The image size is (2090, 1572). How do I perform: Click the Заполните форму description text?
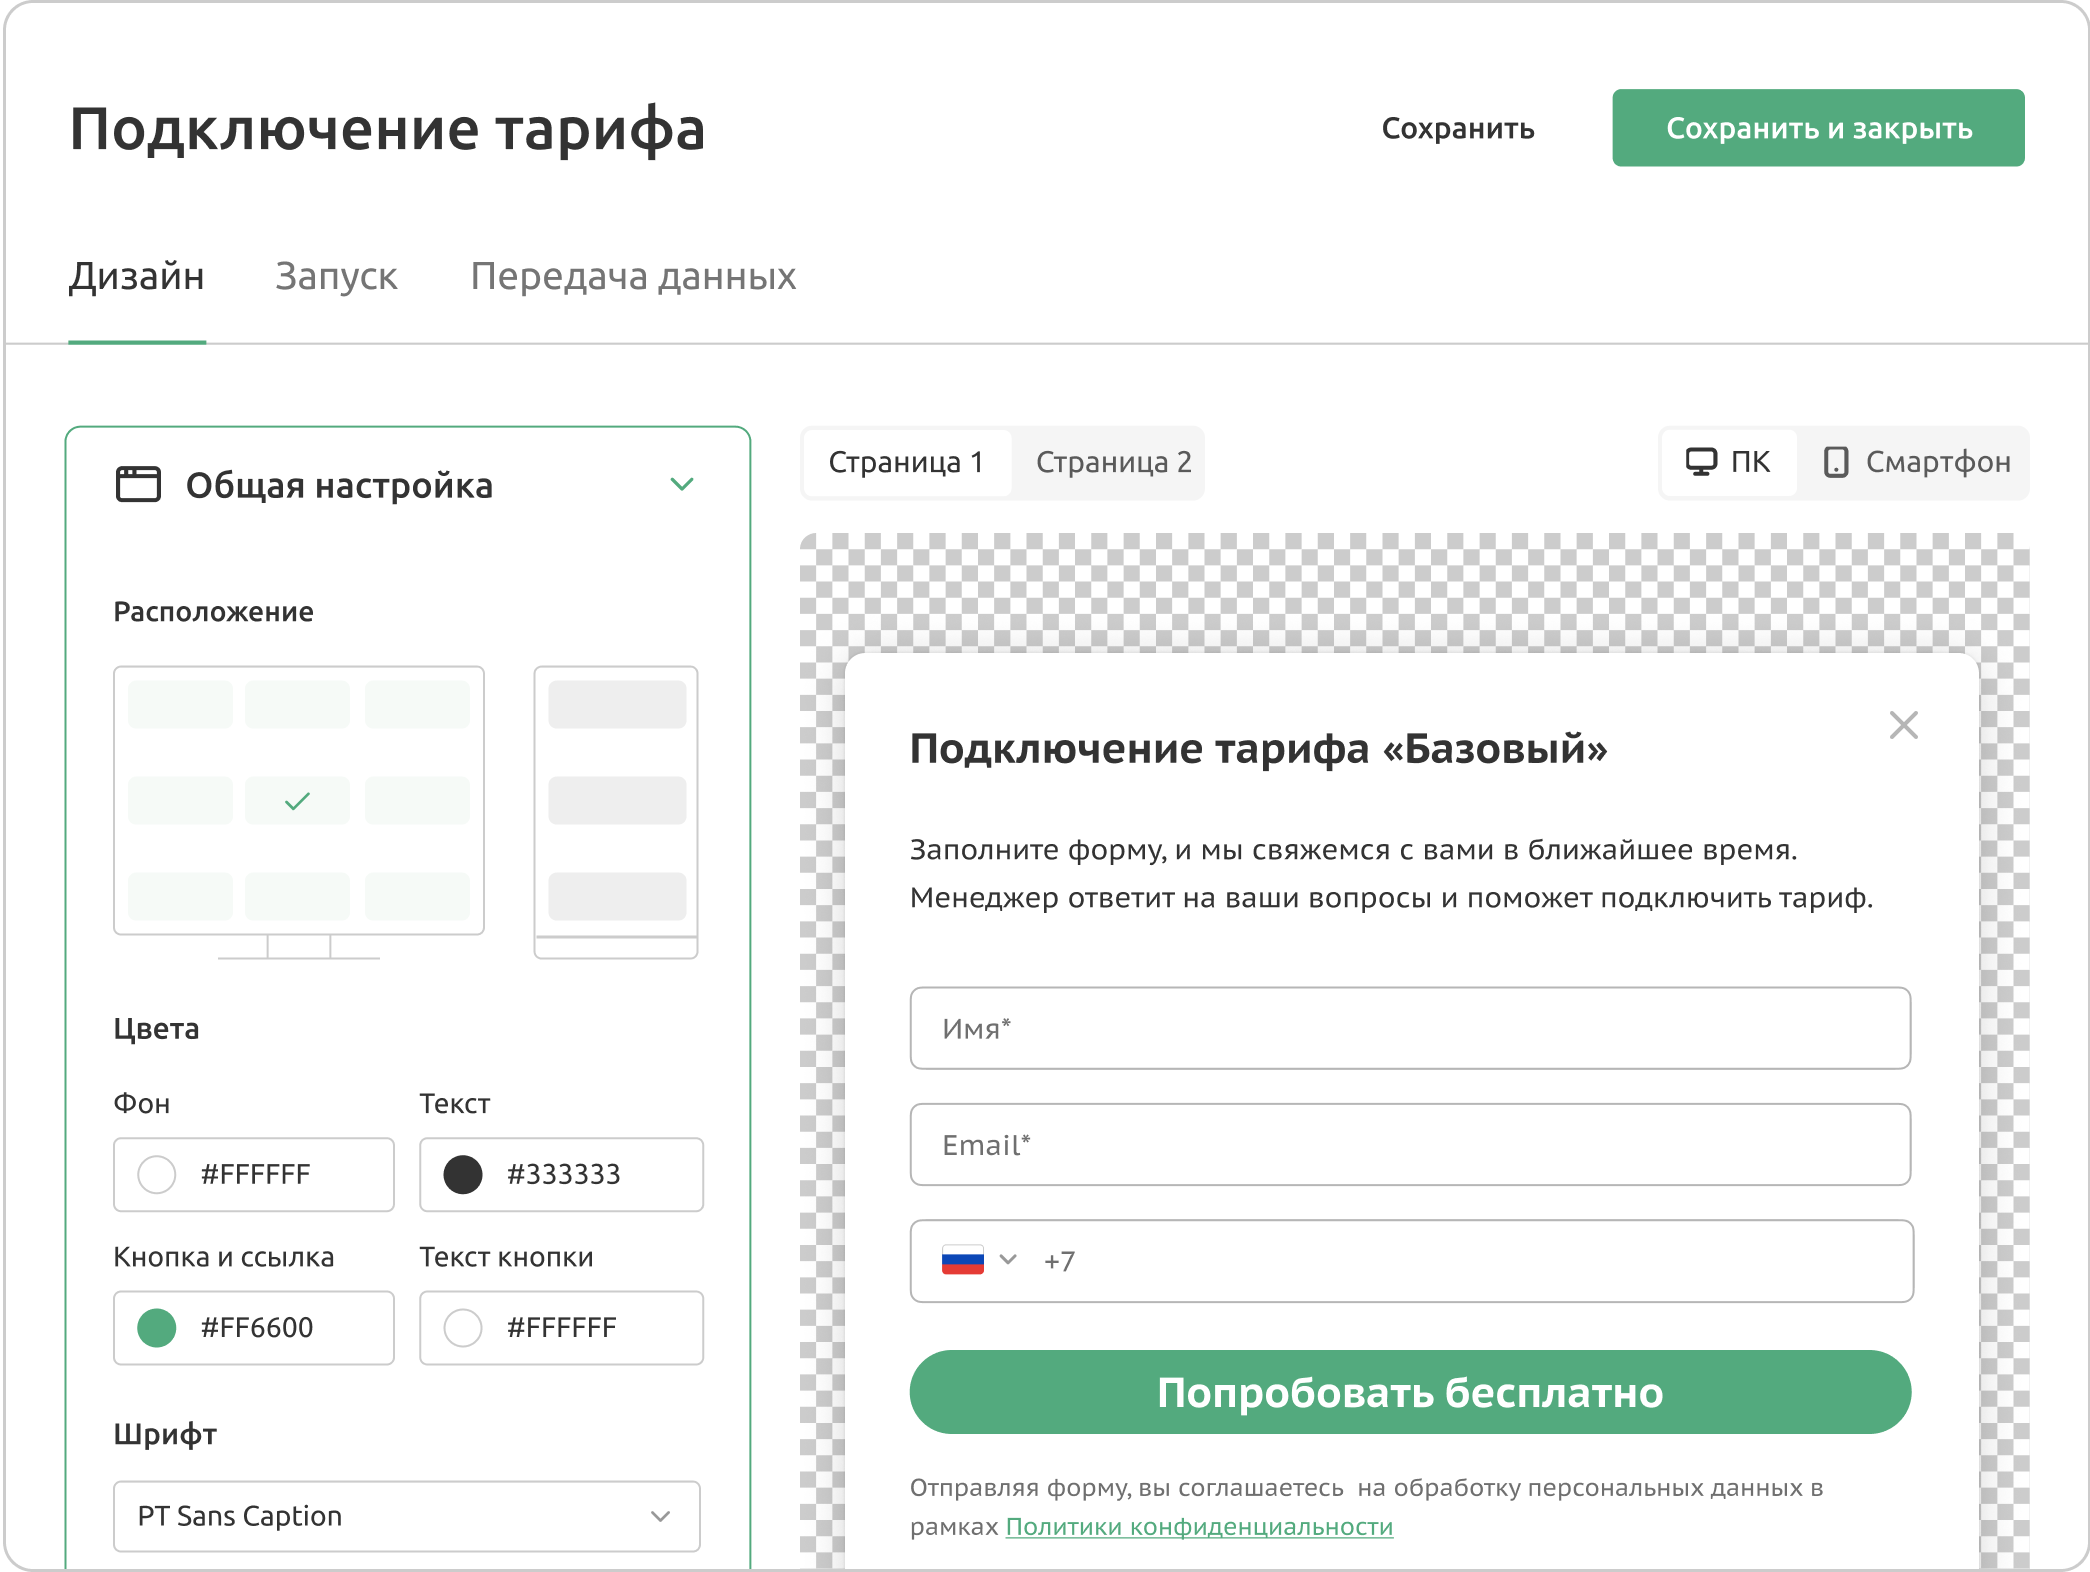(1391, 873)
